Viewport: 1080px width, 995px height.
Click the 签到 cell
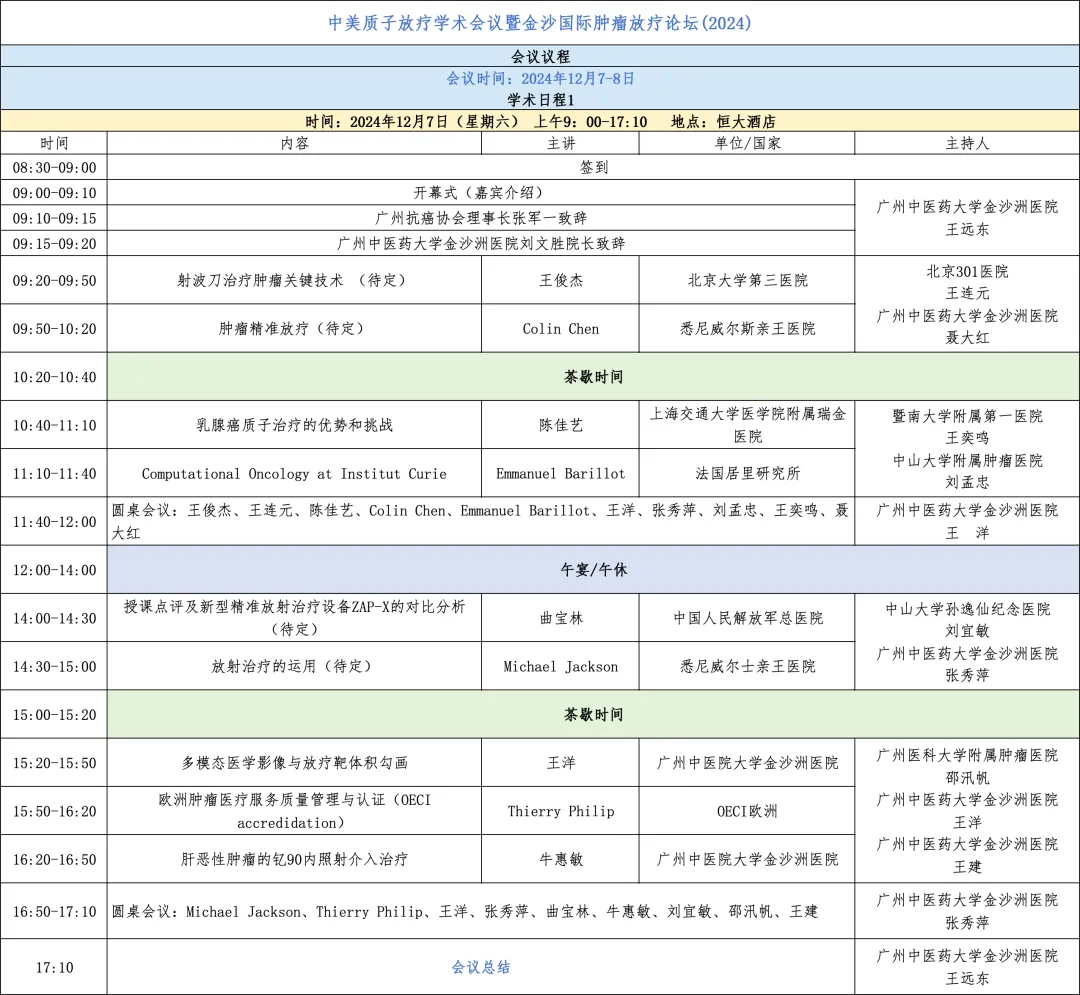tap(594, 167)
